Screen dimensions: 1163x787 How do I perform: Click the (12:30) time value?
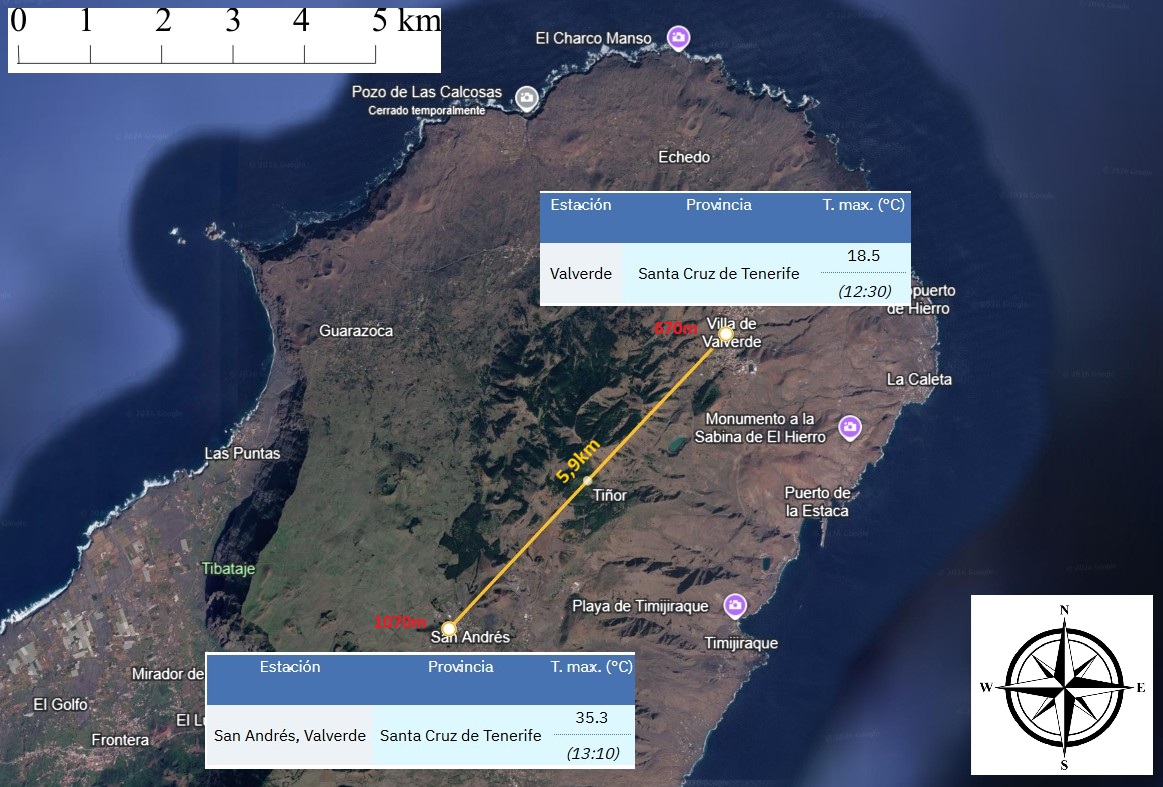(x=865, y=291)
